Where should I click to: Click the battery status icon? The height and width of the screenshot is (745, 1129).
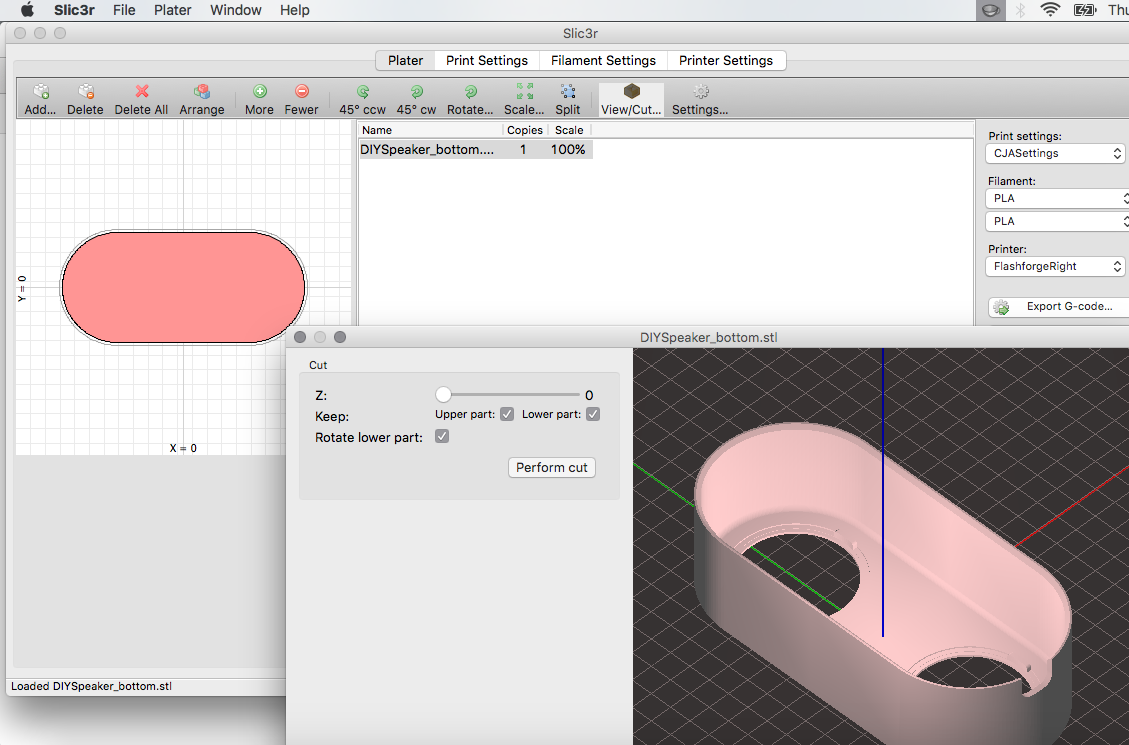pyautogui.click(x=1084, y=10)
